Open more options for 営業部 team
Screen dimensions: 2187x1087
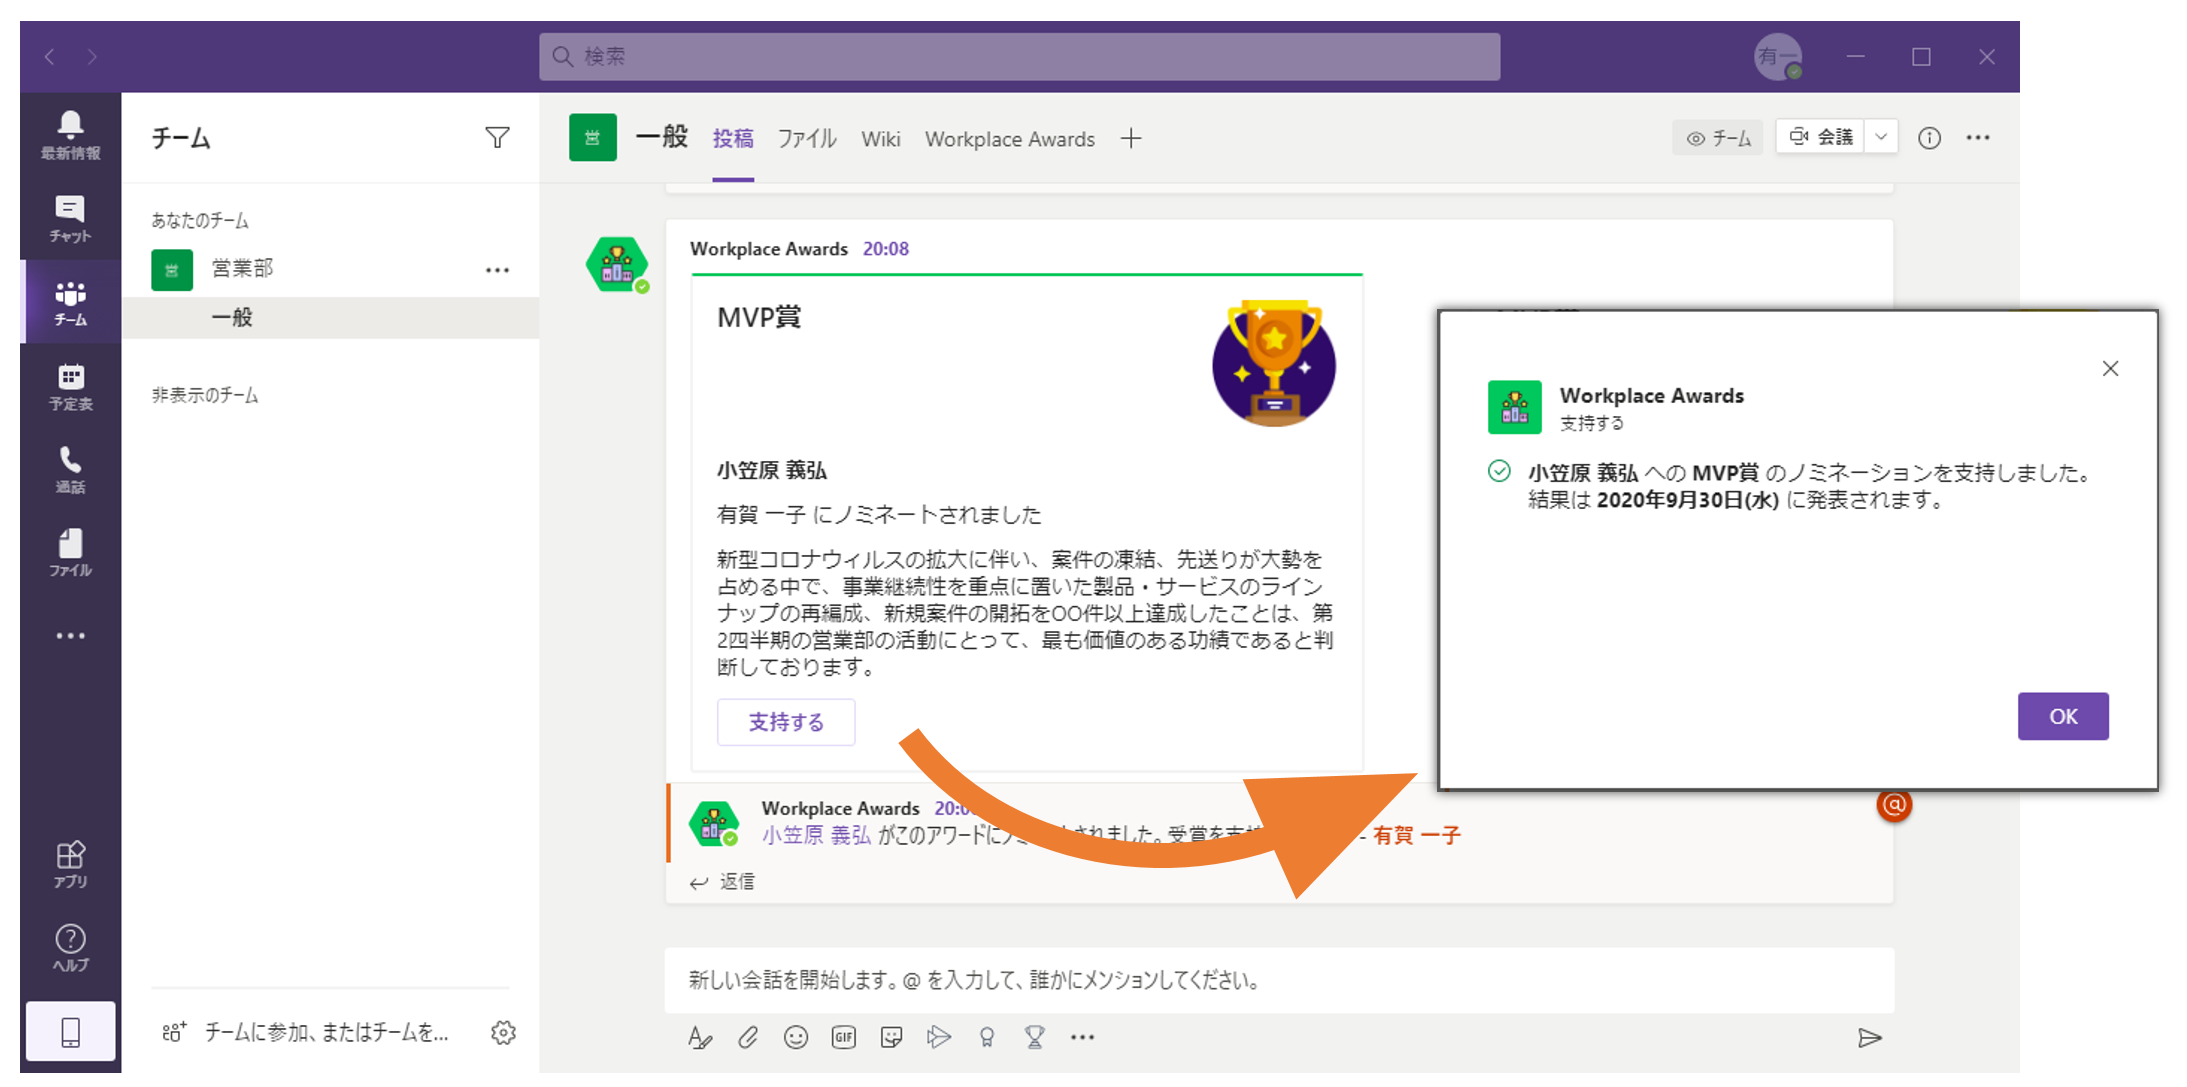tap(497, 270)
